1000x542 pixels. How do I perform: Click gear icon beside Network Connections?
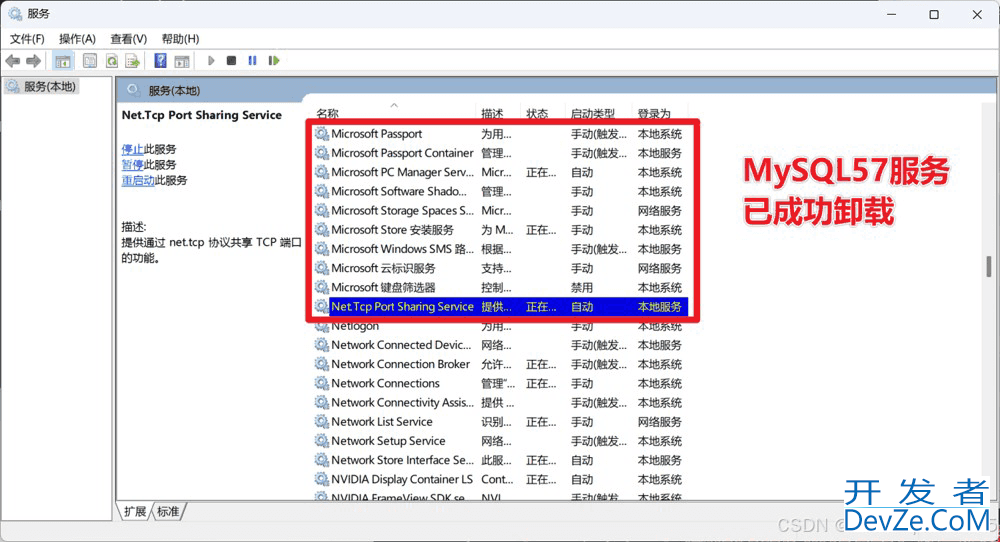click(322, 383)
